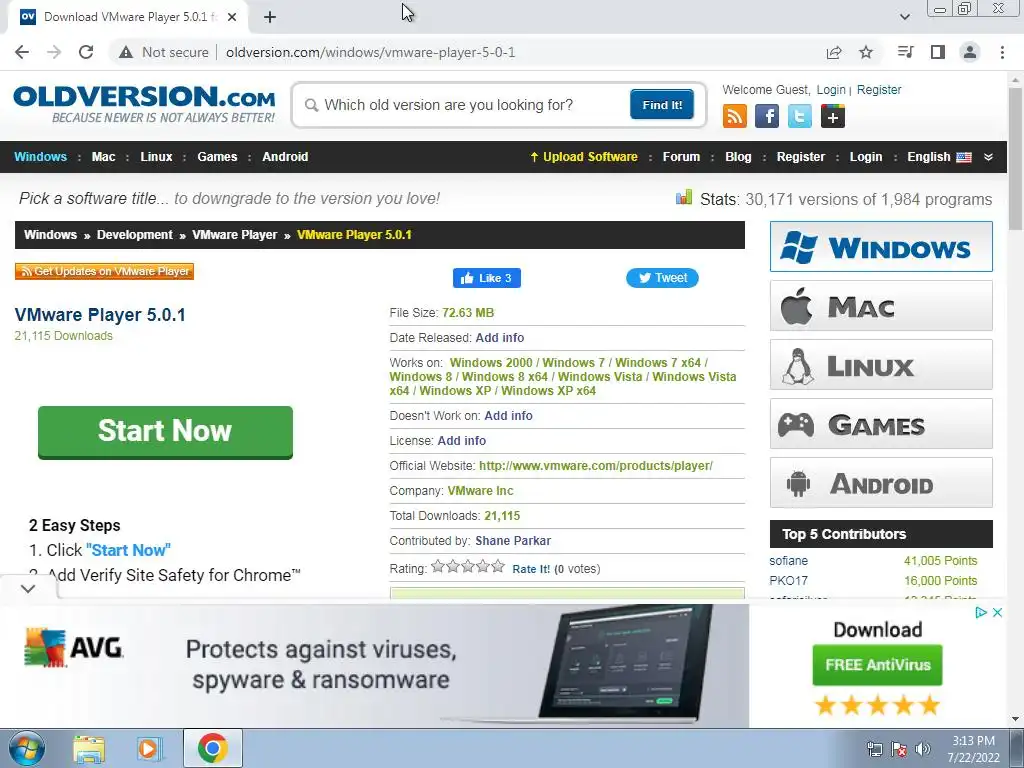Click the Login link near Welcome Guest

[x=831, y=89]
